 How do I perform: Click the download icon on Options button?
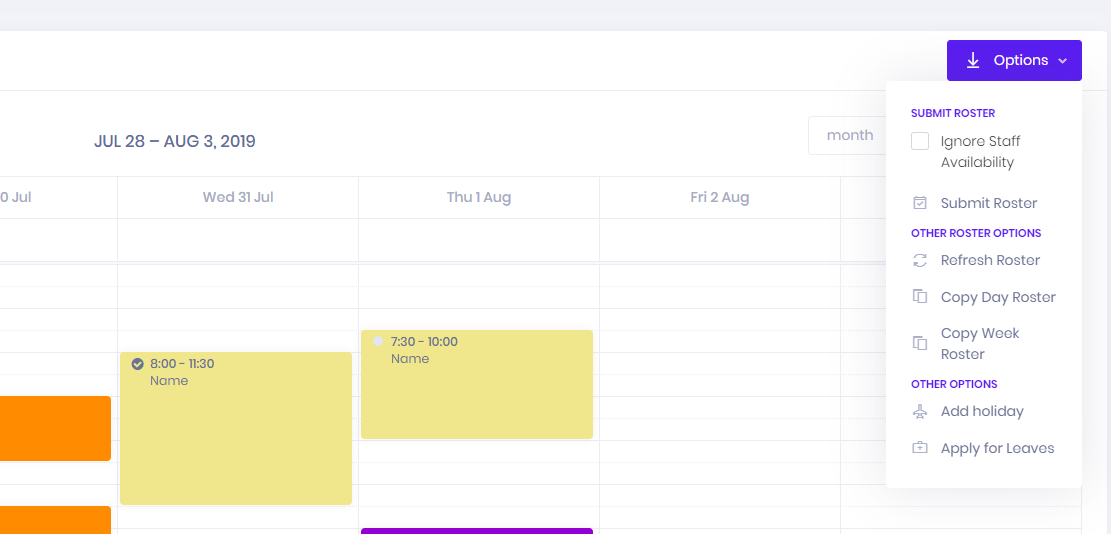pos(973,61)
